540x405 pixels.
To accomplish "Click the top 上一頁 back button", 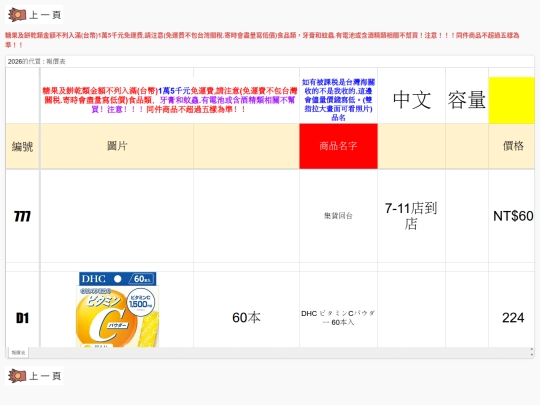I will pyautogui.click(x=34, y=15).
